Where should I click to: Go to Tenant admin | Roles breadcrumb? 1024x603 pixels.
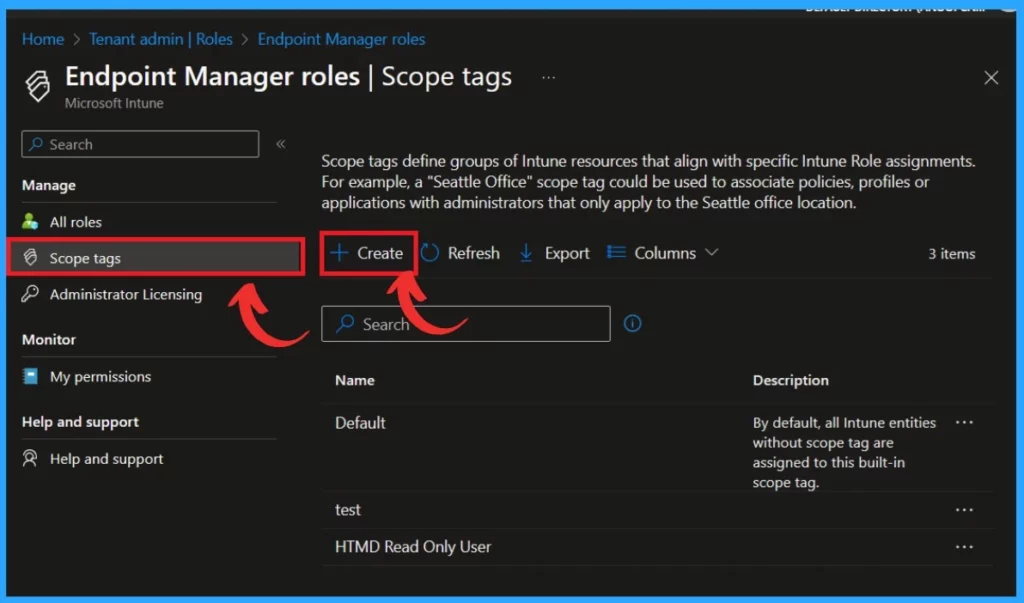[161, 39]
